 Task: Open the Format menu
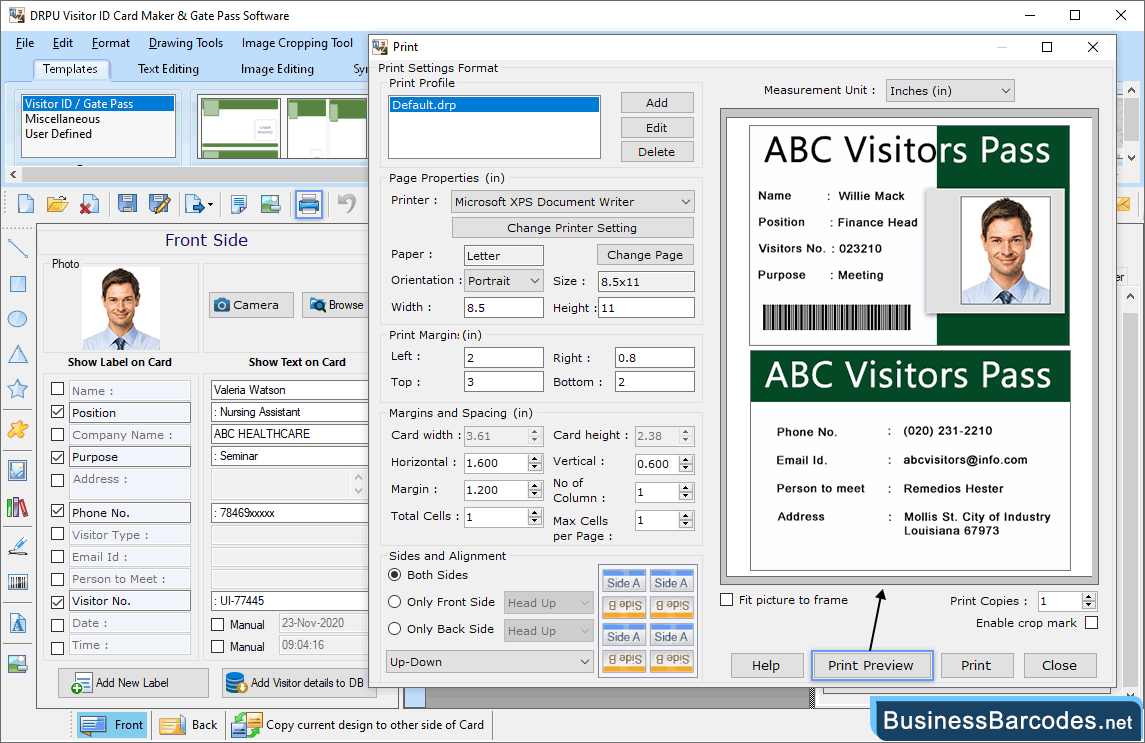click(111, 43)
